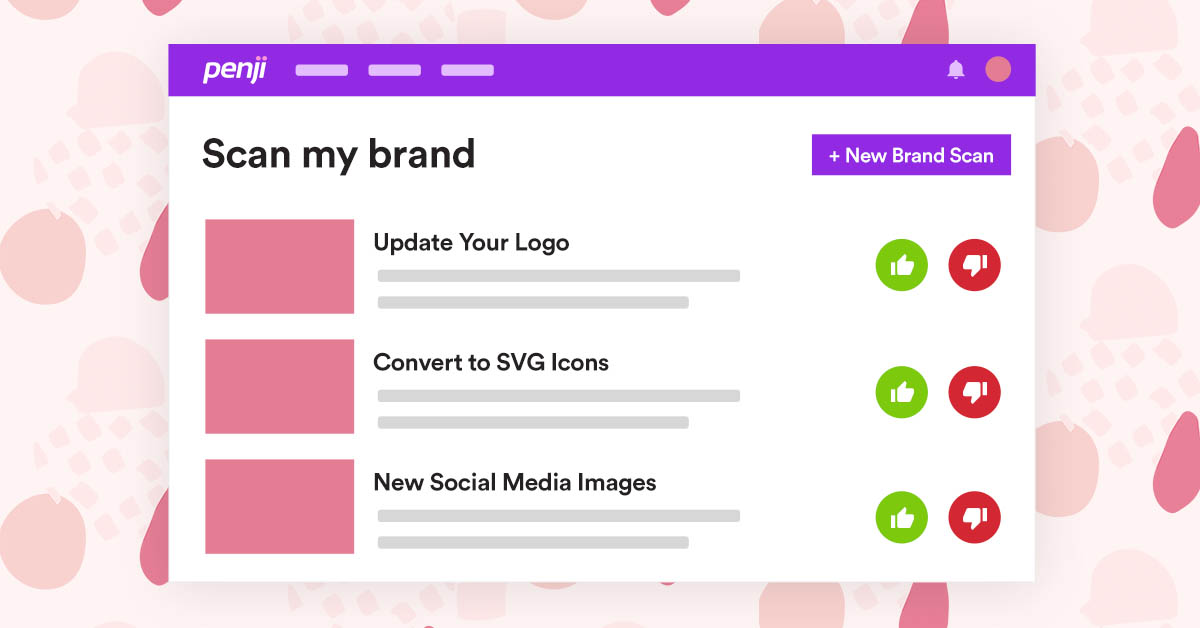1200x628 pixels.
Task: Select third navigation placeholder in header
Action: (468, 70)
